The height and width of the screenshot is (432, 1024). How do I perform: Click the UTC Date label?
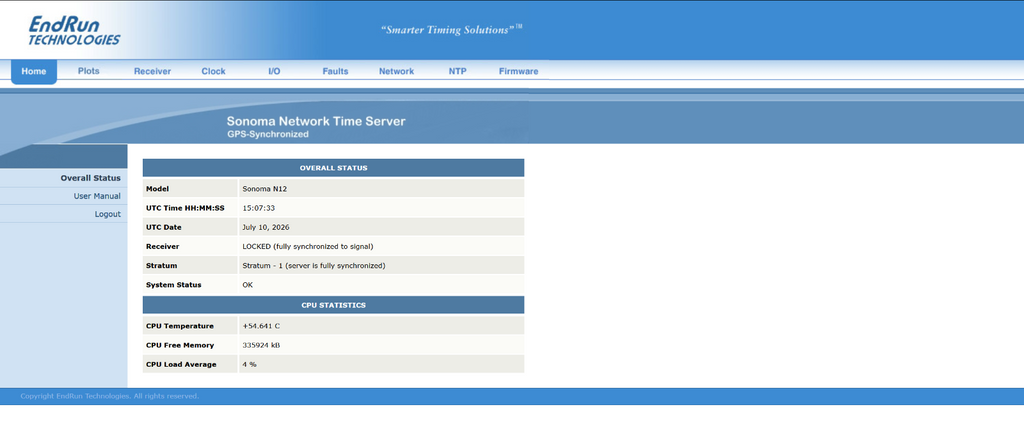click(x=164, y=227)
